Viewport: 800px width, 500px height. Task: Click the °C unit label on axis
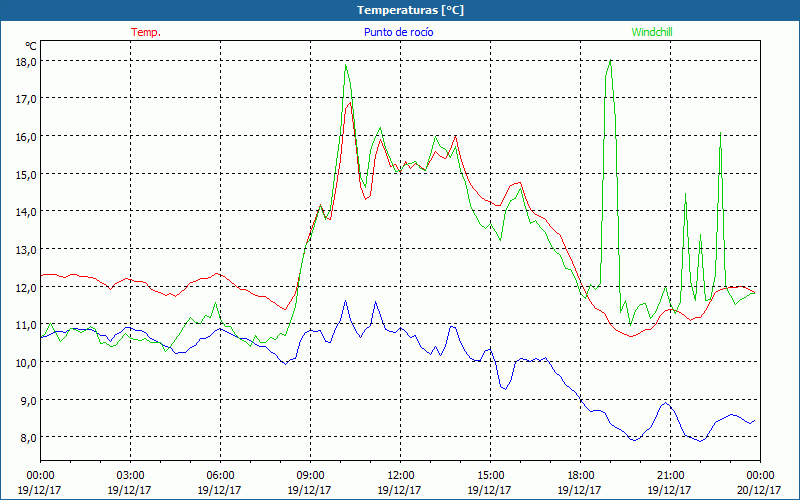tap(31, 46)
